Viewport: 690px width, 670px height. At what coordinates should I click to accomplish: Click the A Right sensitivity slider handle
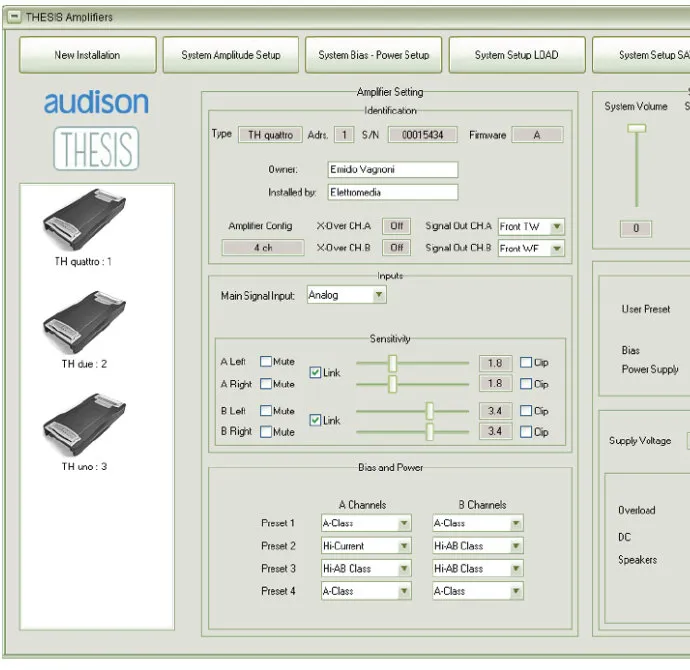[393, 384]
